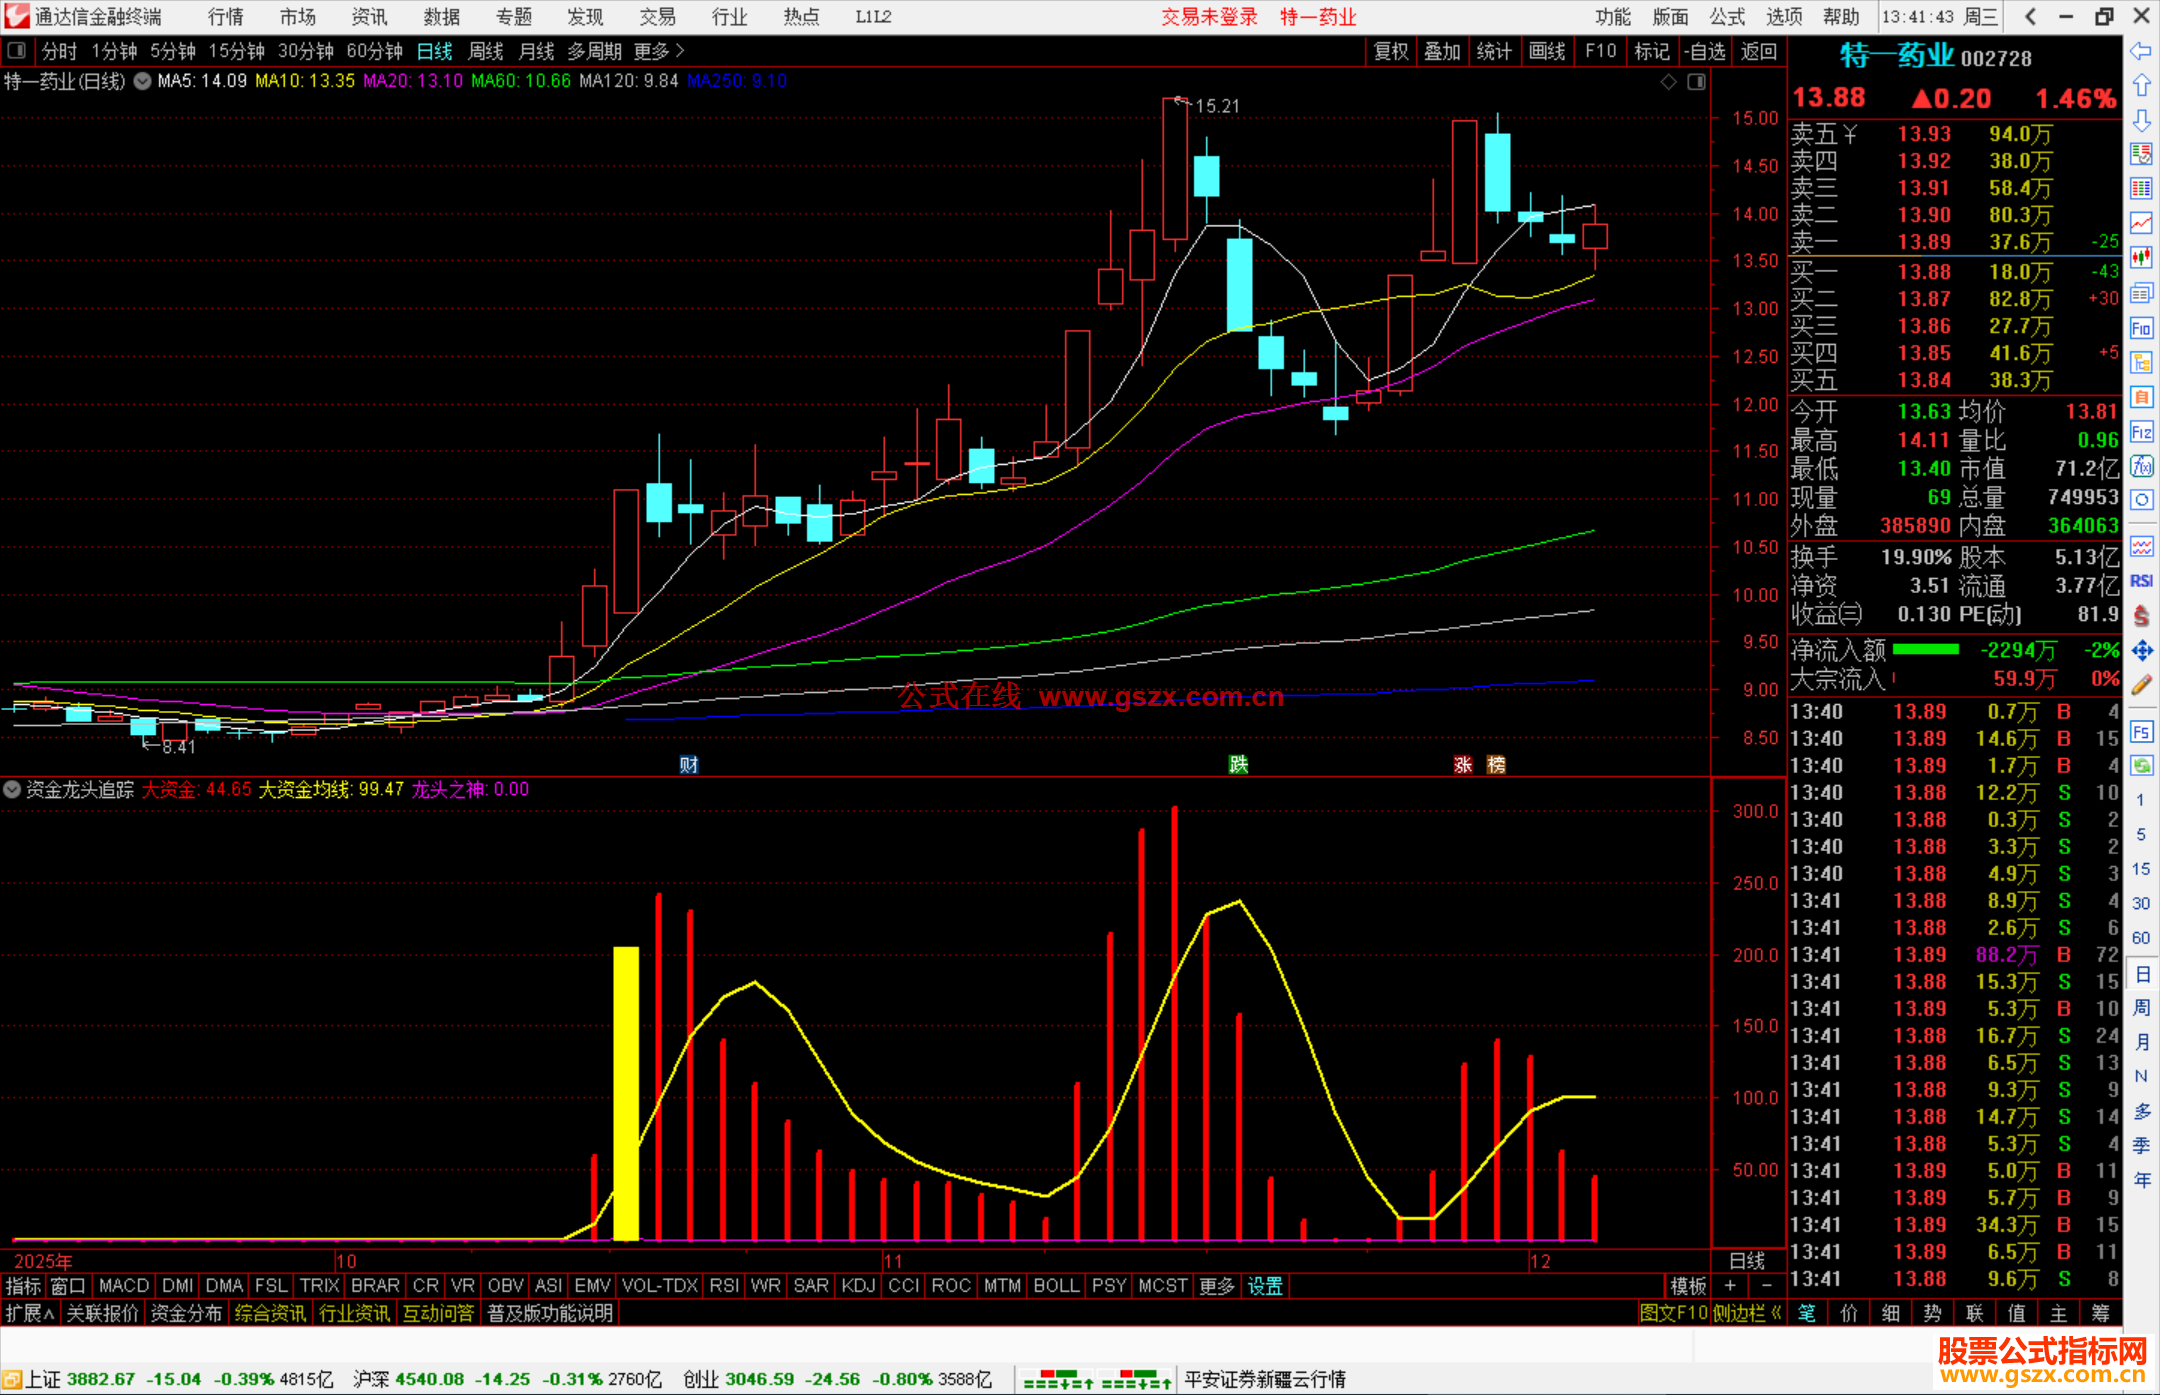Click the RSI indicator sidebar icon
This screenshot has height=1395, width=2160.
point(2141,581)
